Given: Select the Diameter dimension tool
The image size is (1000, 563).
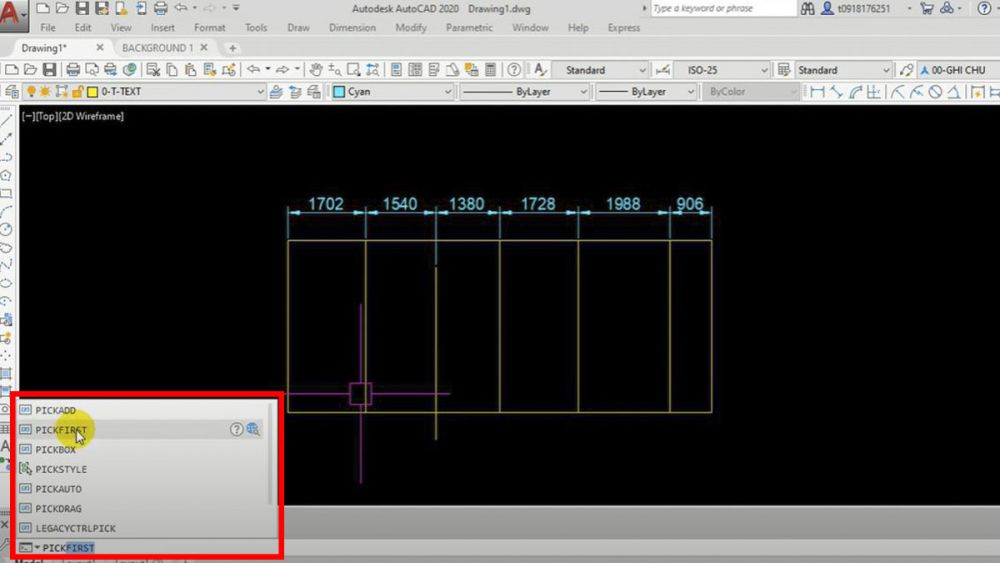Looking at the screenshot, I should pyautogui.click(x=935, y=92).
